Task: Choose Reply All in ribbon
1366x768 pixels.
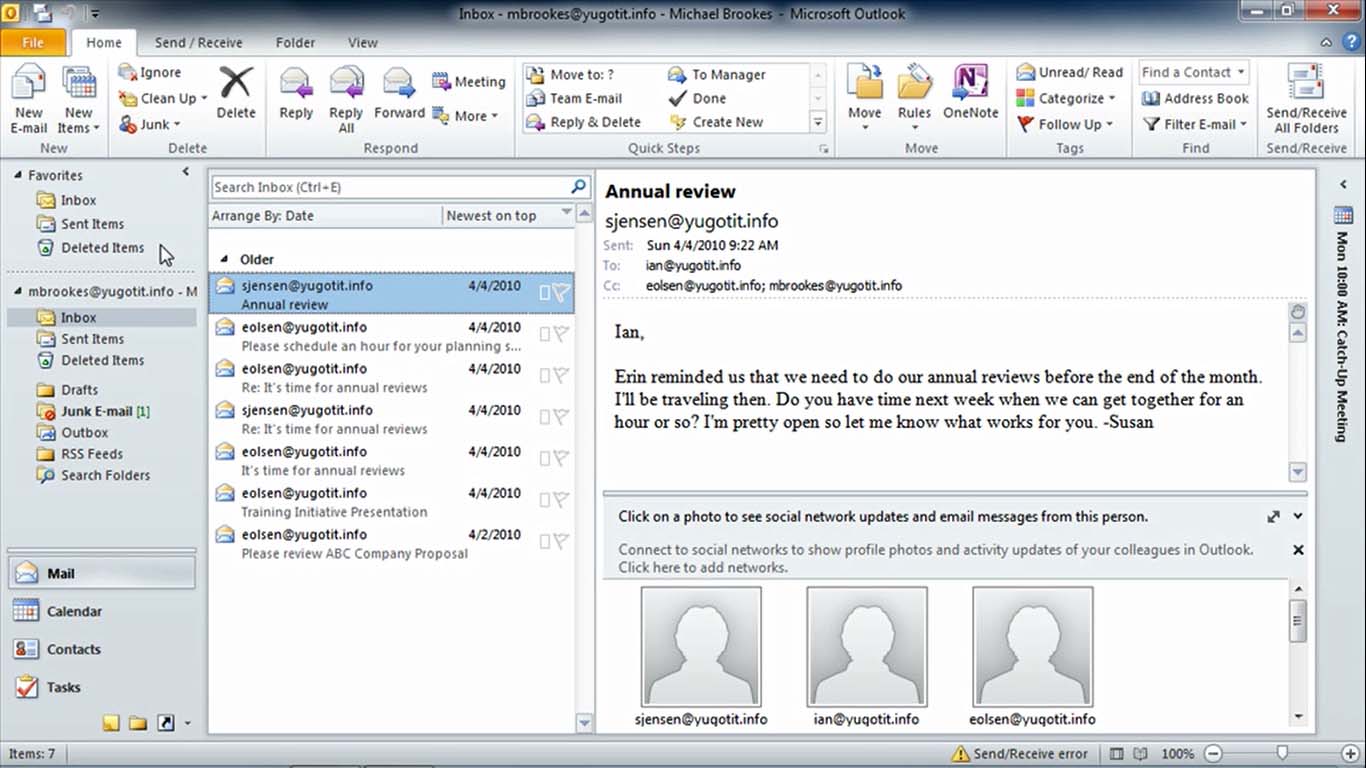Action: [x=346, y=100]
